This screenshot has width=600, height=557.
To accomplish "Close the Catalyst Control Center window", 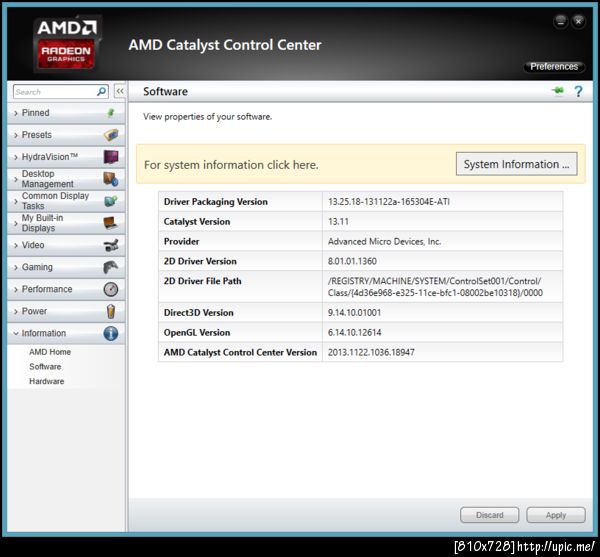I will pyautogui.click(x=578, y=21).
